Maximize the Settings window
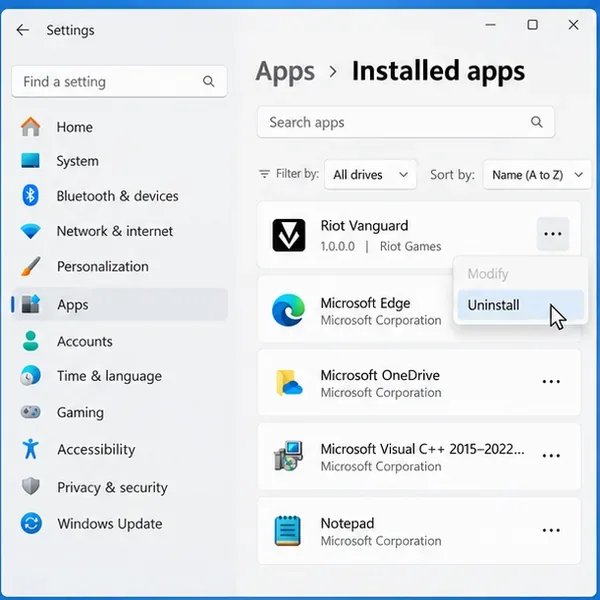 532,25
